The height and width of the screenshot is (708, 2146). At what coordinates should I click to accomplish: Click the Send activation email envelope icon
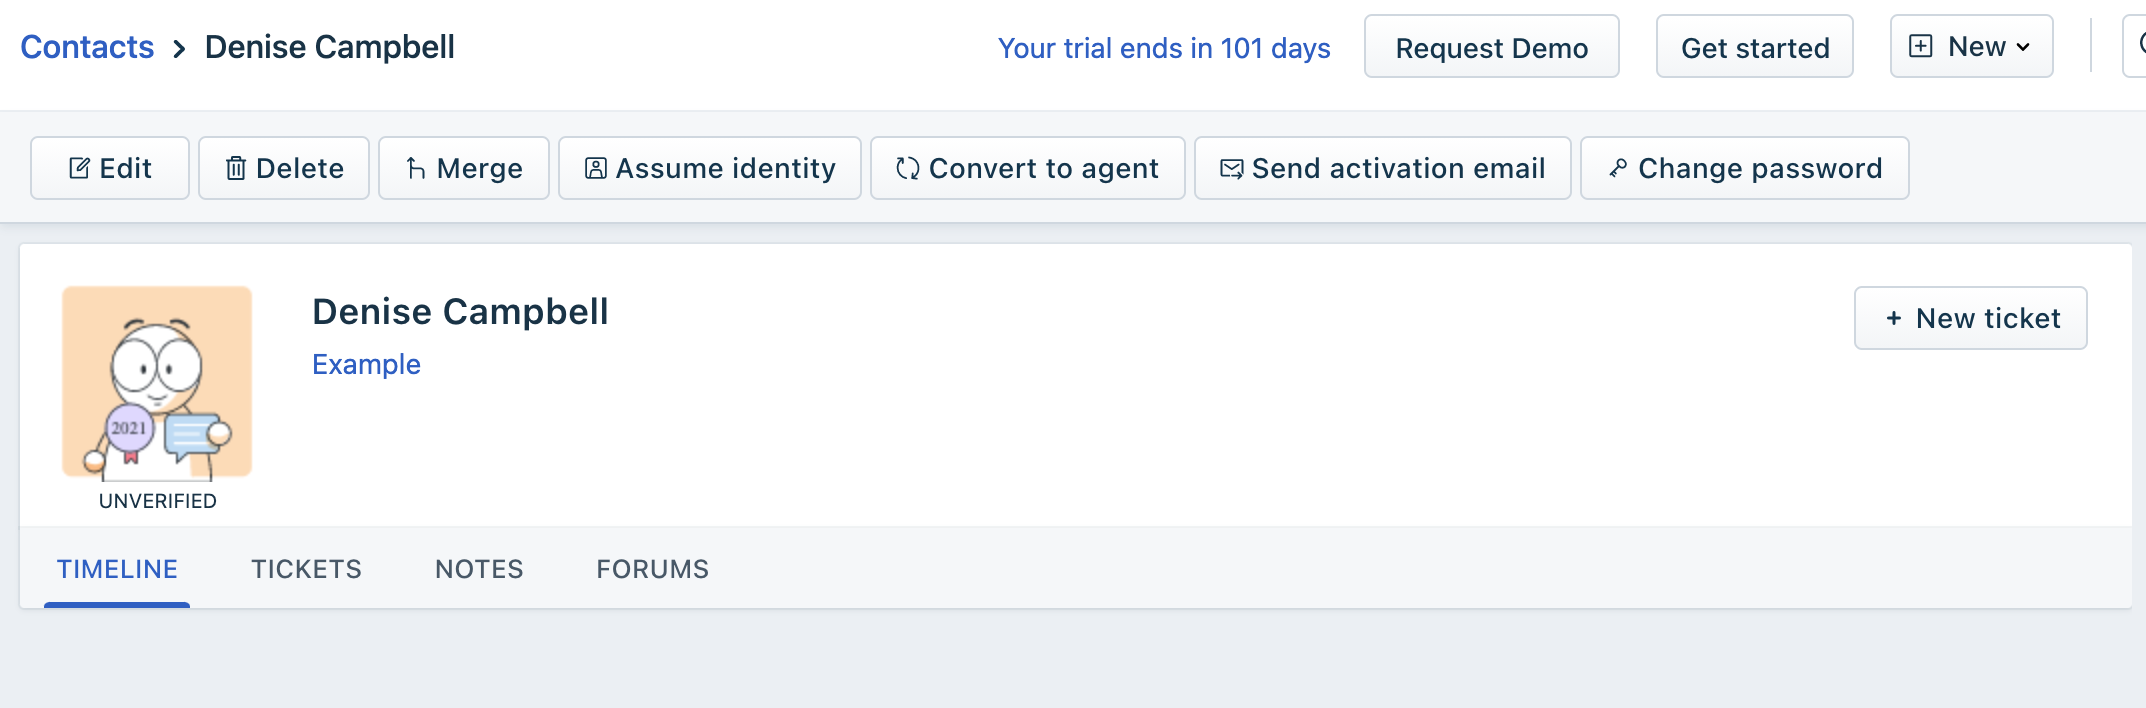(1232, 168)
